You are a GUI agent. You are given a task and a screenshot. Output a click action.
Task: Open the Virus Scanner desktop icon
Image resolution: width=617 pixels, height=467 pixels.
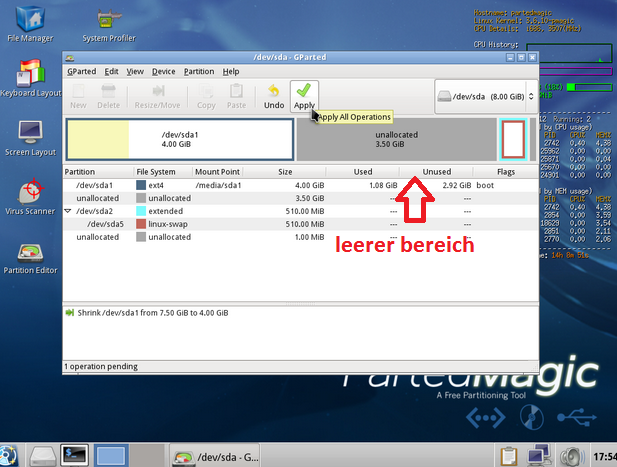[30, 197]
